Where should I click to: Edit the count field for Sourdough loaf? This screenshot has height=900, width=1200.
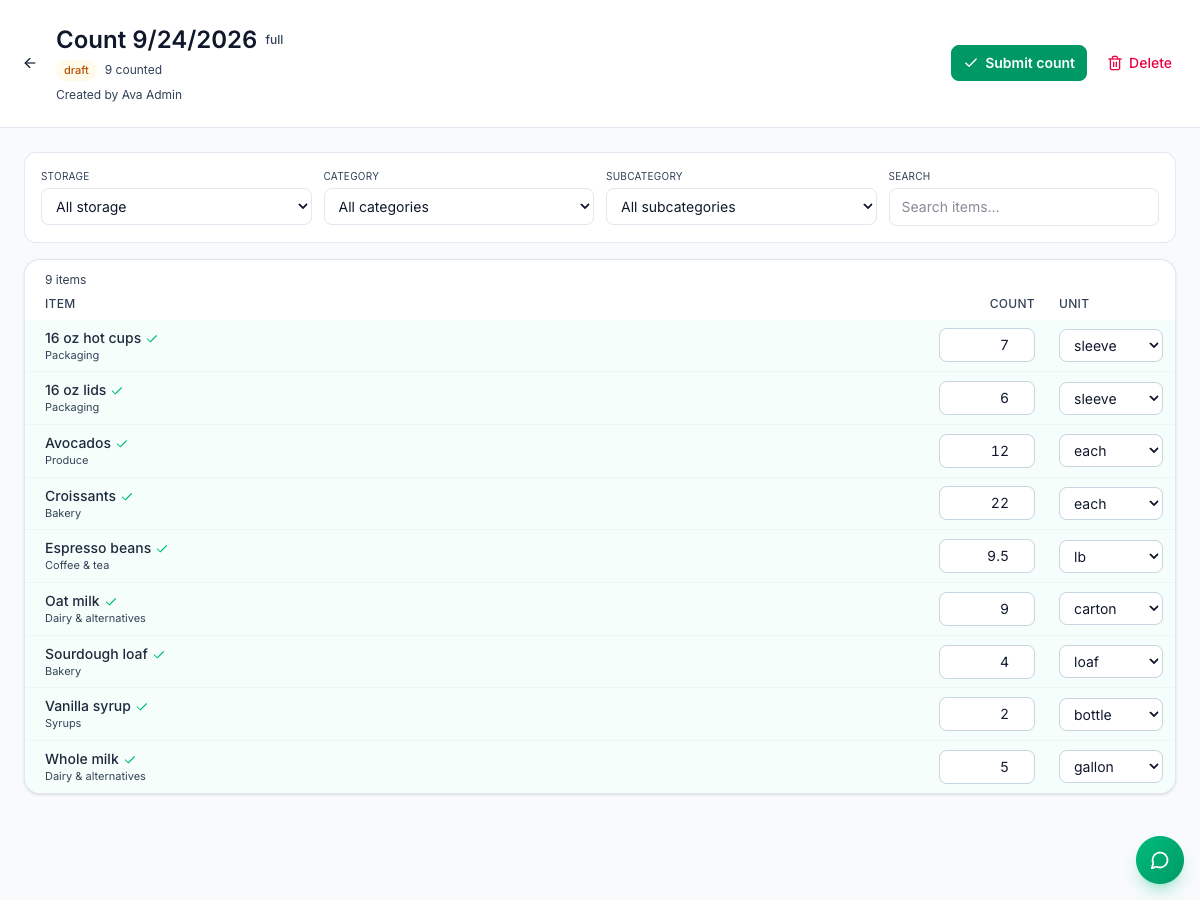[x=987, y=662]
